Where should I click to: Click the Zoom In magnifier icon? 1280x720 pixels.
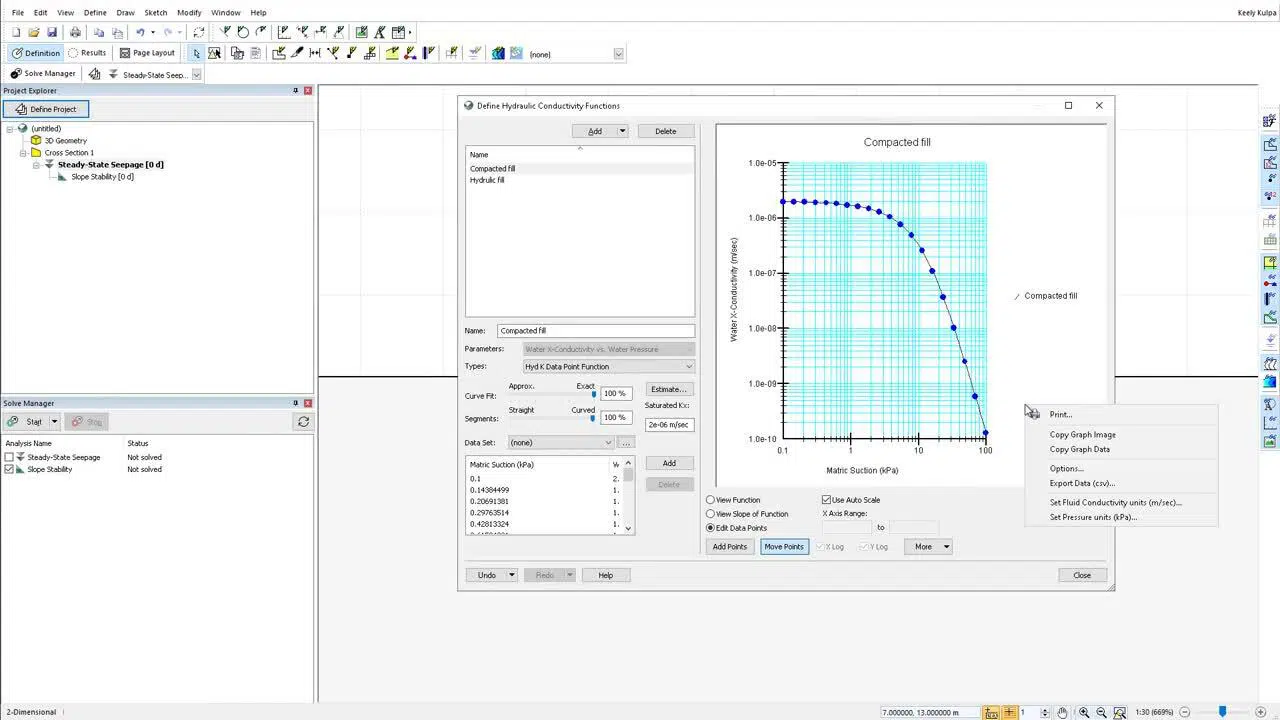point(1083,712)
